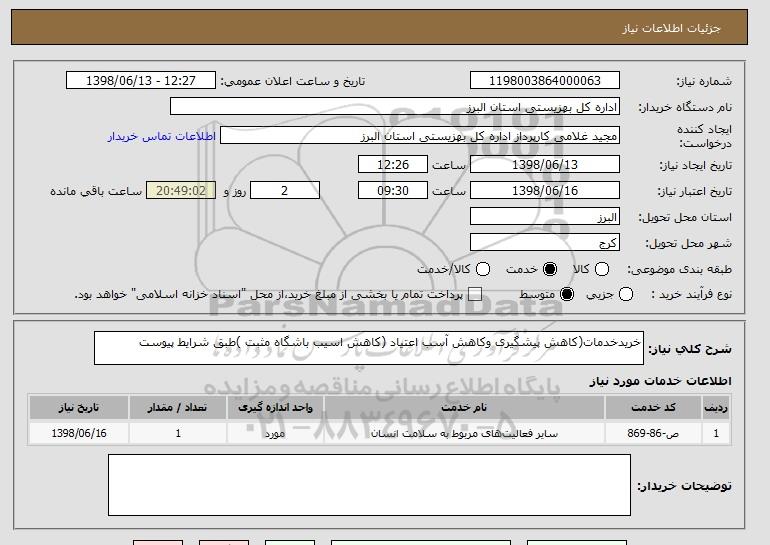Click the تاریخ اعتبار نیاز date field
Viewport: 770px width, 545px height.
pos(545,191)
